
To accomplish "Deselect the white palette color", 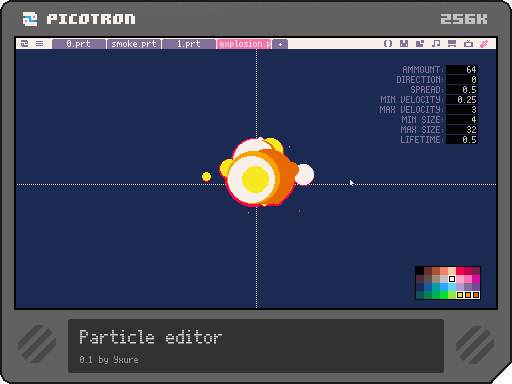I will pyautogui.click(x=452, y=279).
